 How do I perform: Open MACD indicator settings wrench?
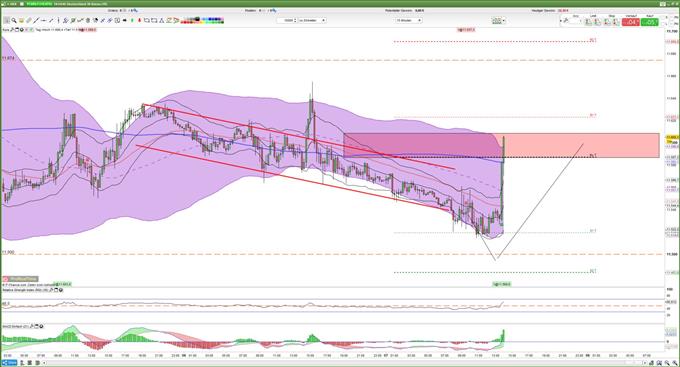click(x=32, y=326)
